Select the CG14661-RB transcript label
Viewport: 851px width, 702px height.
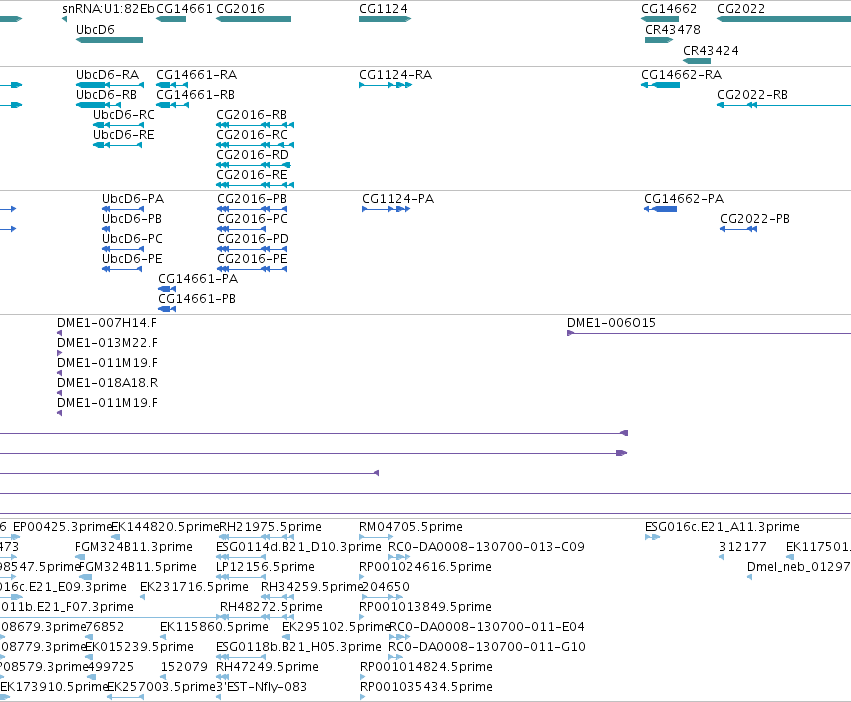point(195,94)
